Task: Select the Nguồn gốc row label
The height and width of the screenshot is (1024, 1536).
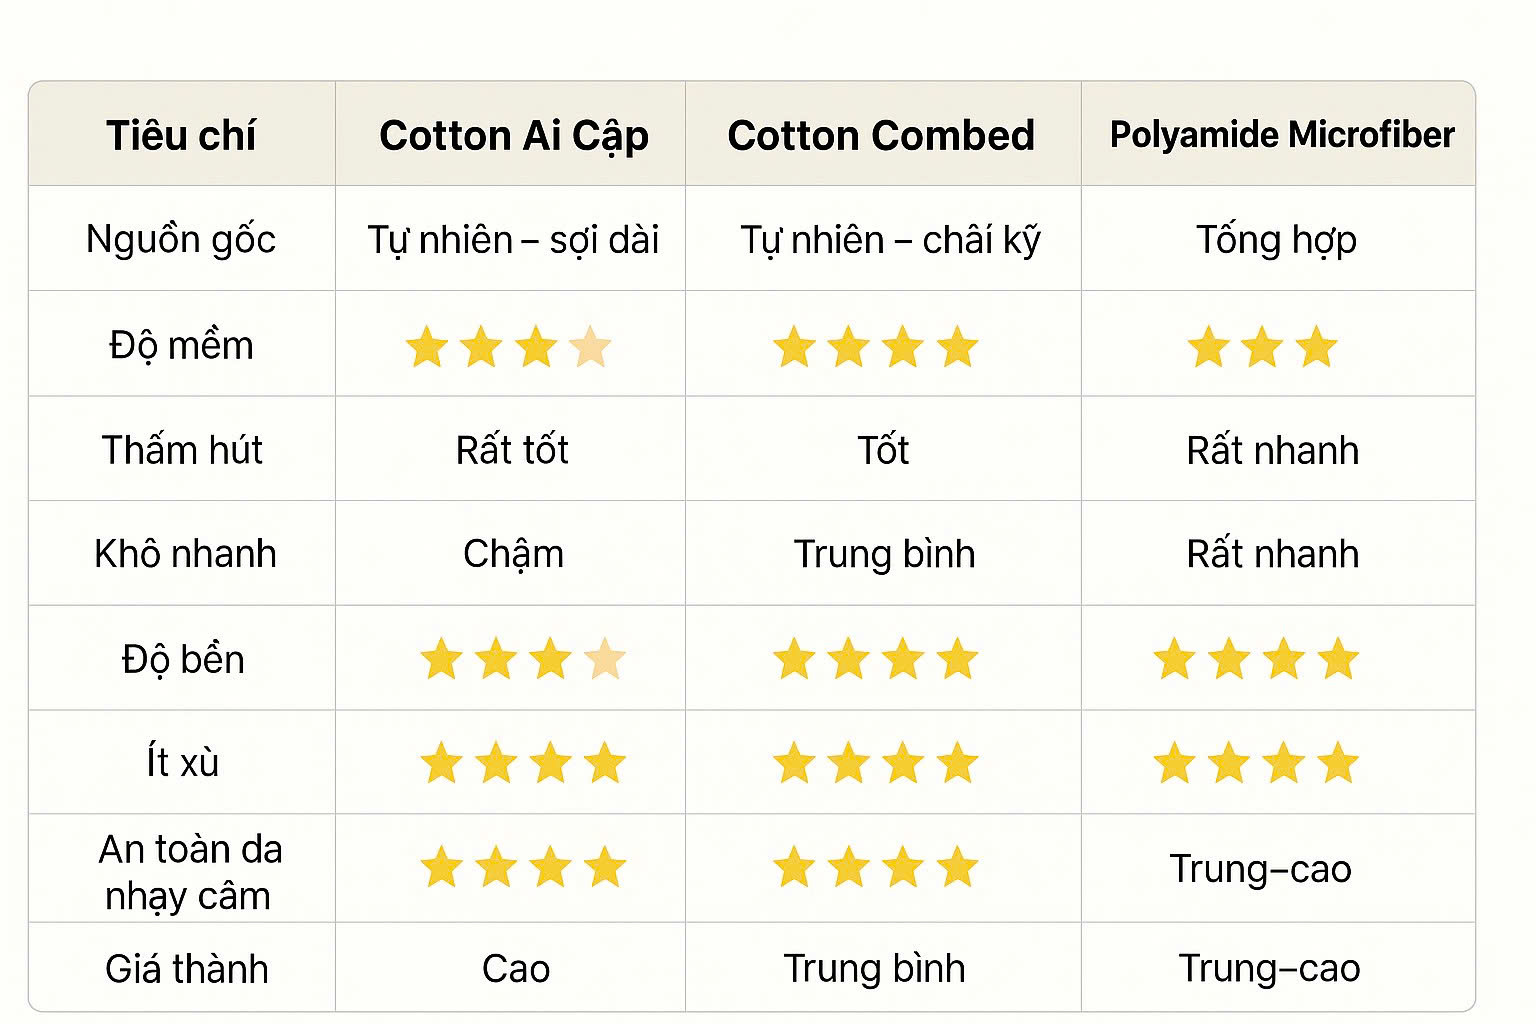Action: click(181, 240)
